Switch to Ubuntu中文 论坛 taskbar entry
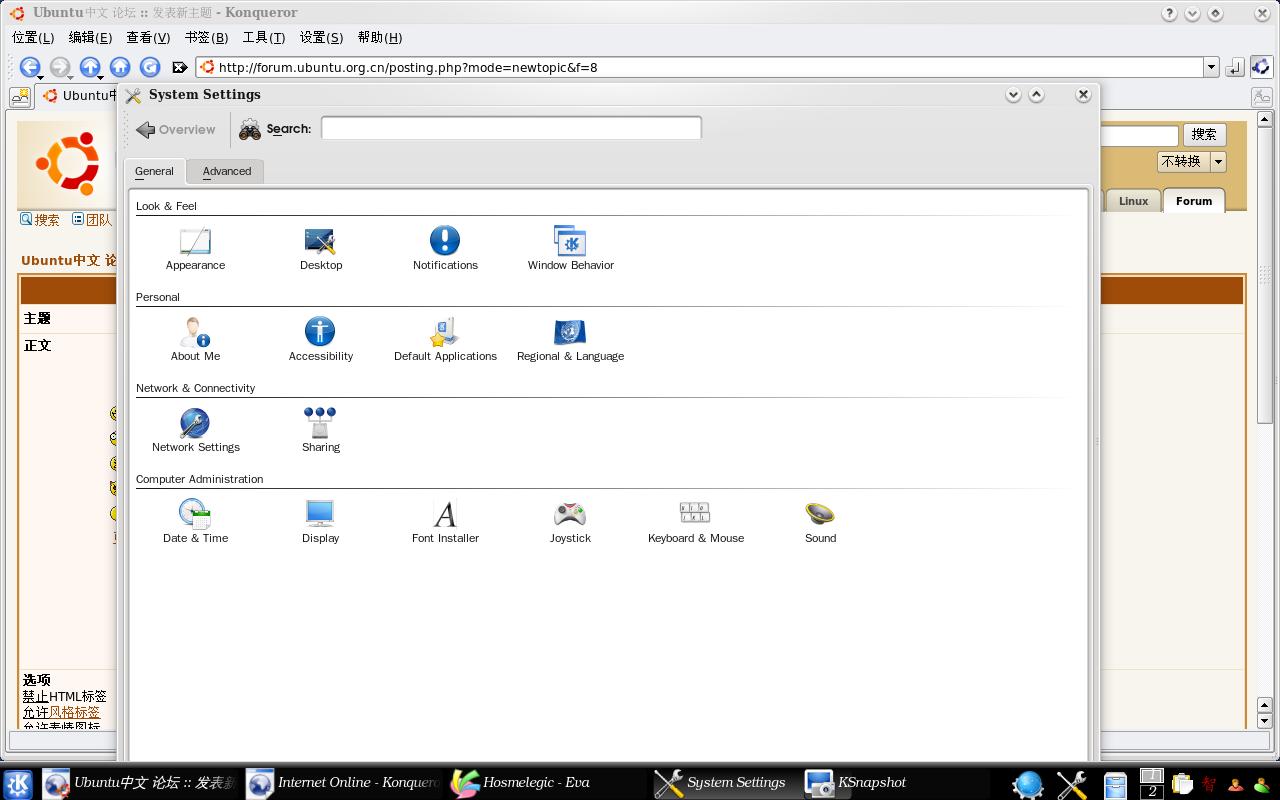Viewport: 1280px width, 800px height. (x=139, y=783)
